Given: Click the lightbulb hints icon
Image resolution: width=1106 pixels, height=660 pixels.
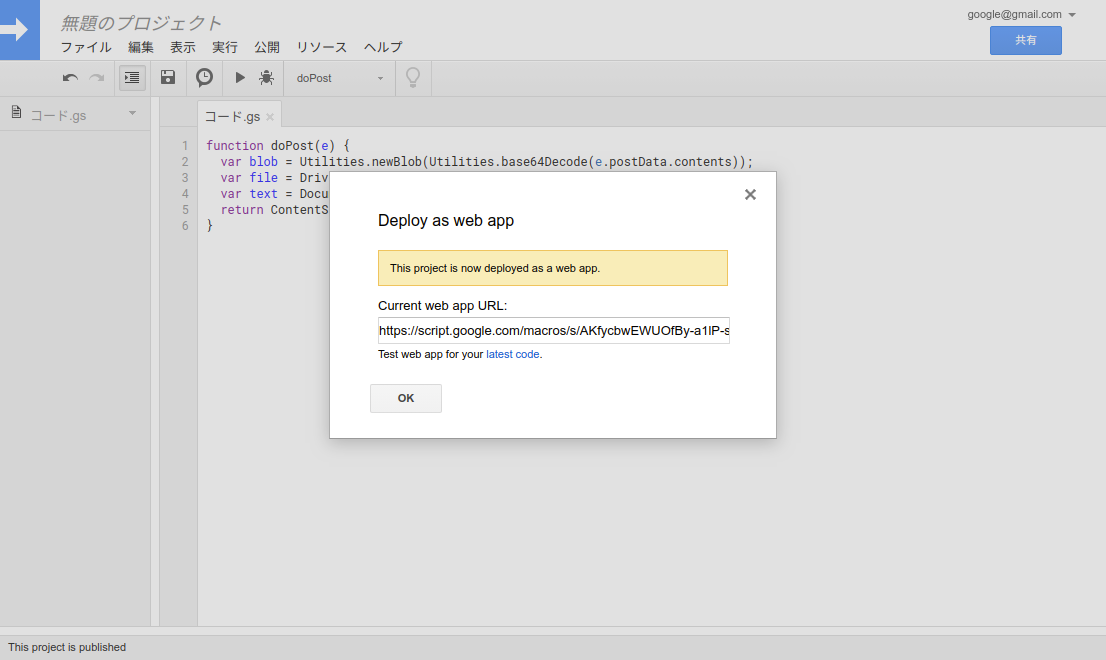Looking at the screenshot, I should point(413,78).
